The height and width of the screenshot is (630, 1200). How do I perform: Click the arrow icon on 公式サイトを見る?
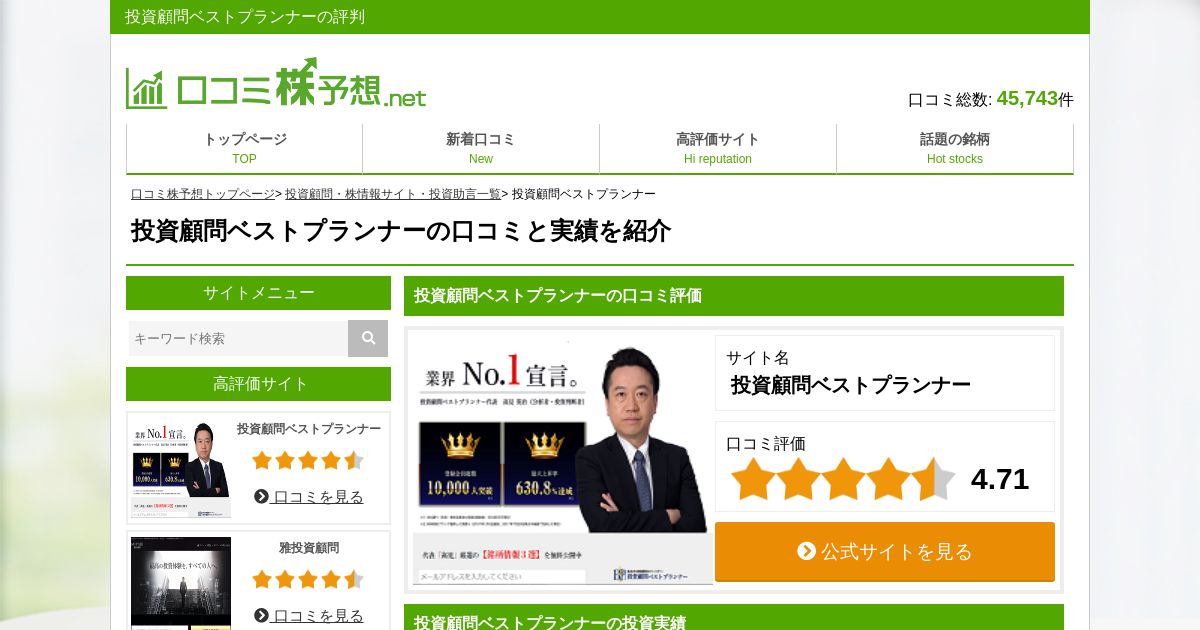tap(806, 551)
